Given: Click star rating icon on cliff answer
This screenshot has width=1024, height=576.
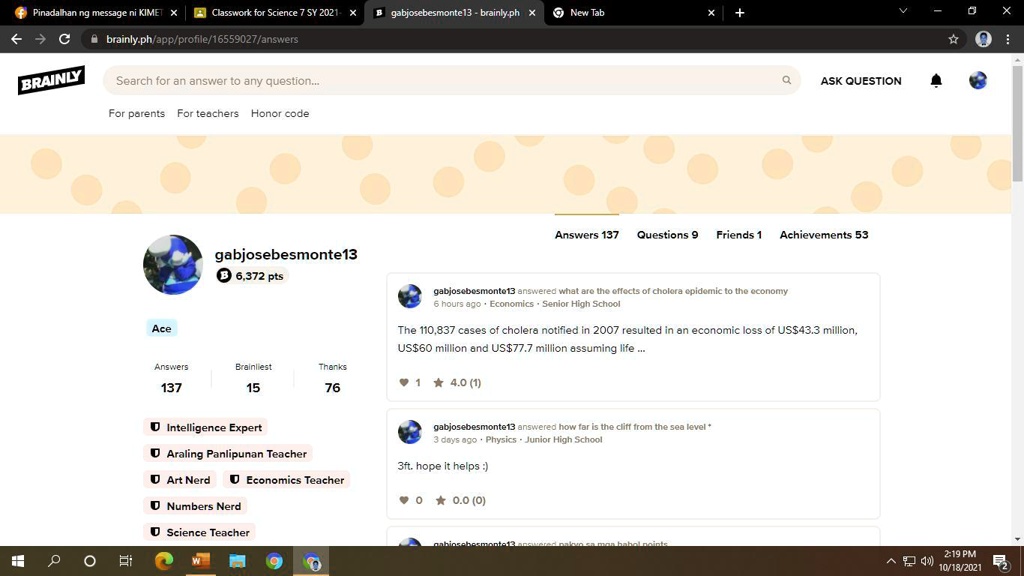Looking at the screenshot, I should pos(441,500).
